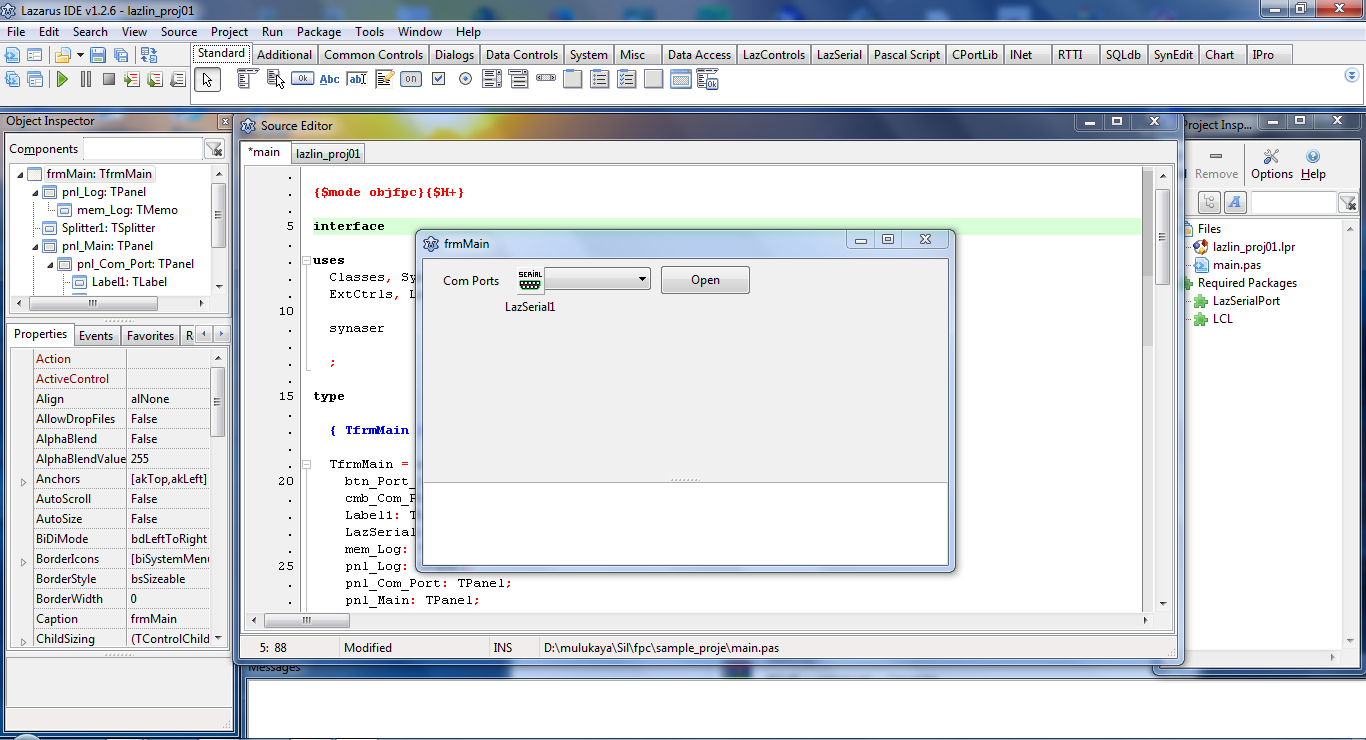Fold the uses clause in editor

(305, 261)
